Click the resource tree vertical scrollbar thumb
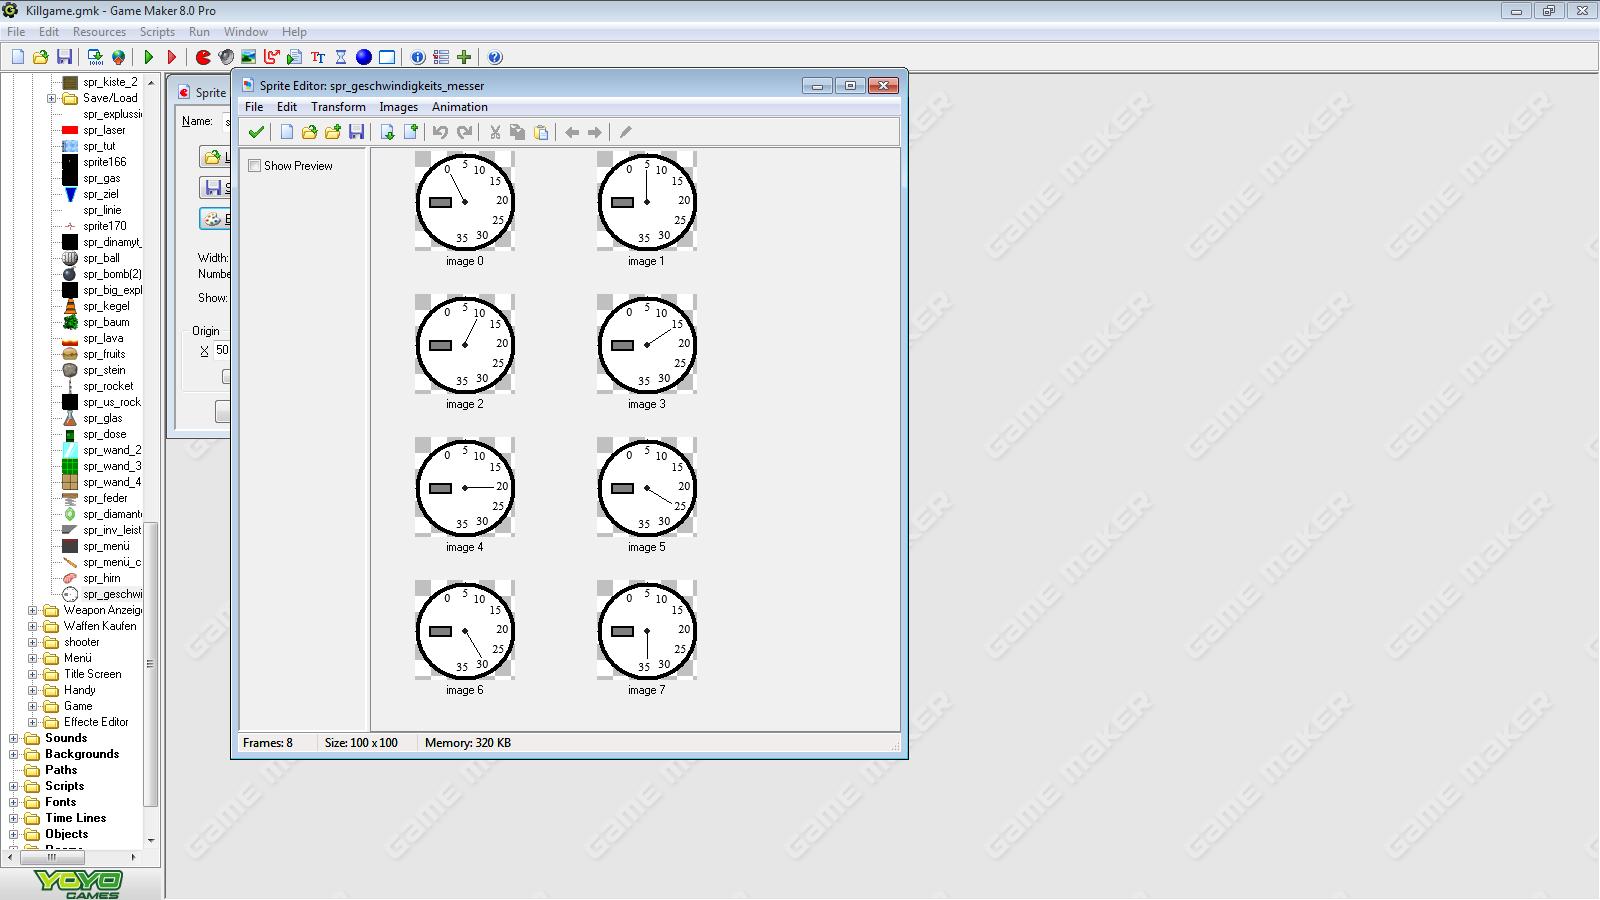Screen dimensions: 1600x900 pos(151,663)
